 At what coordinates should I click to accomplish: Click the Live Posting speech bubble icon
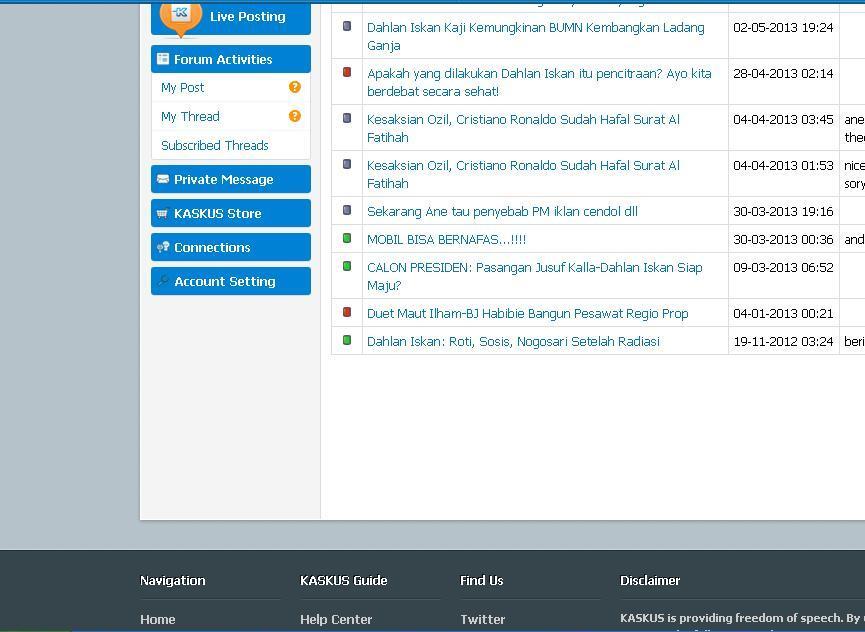(x=181, y=15)
